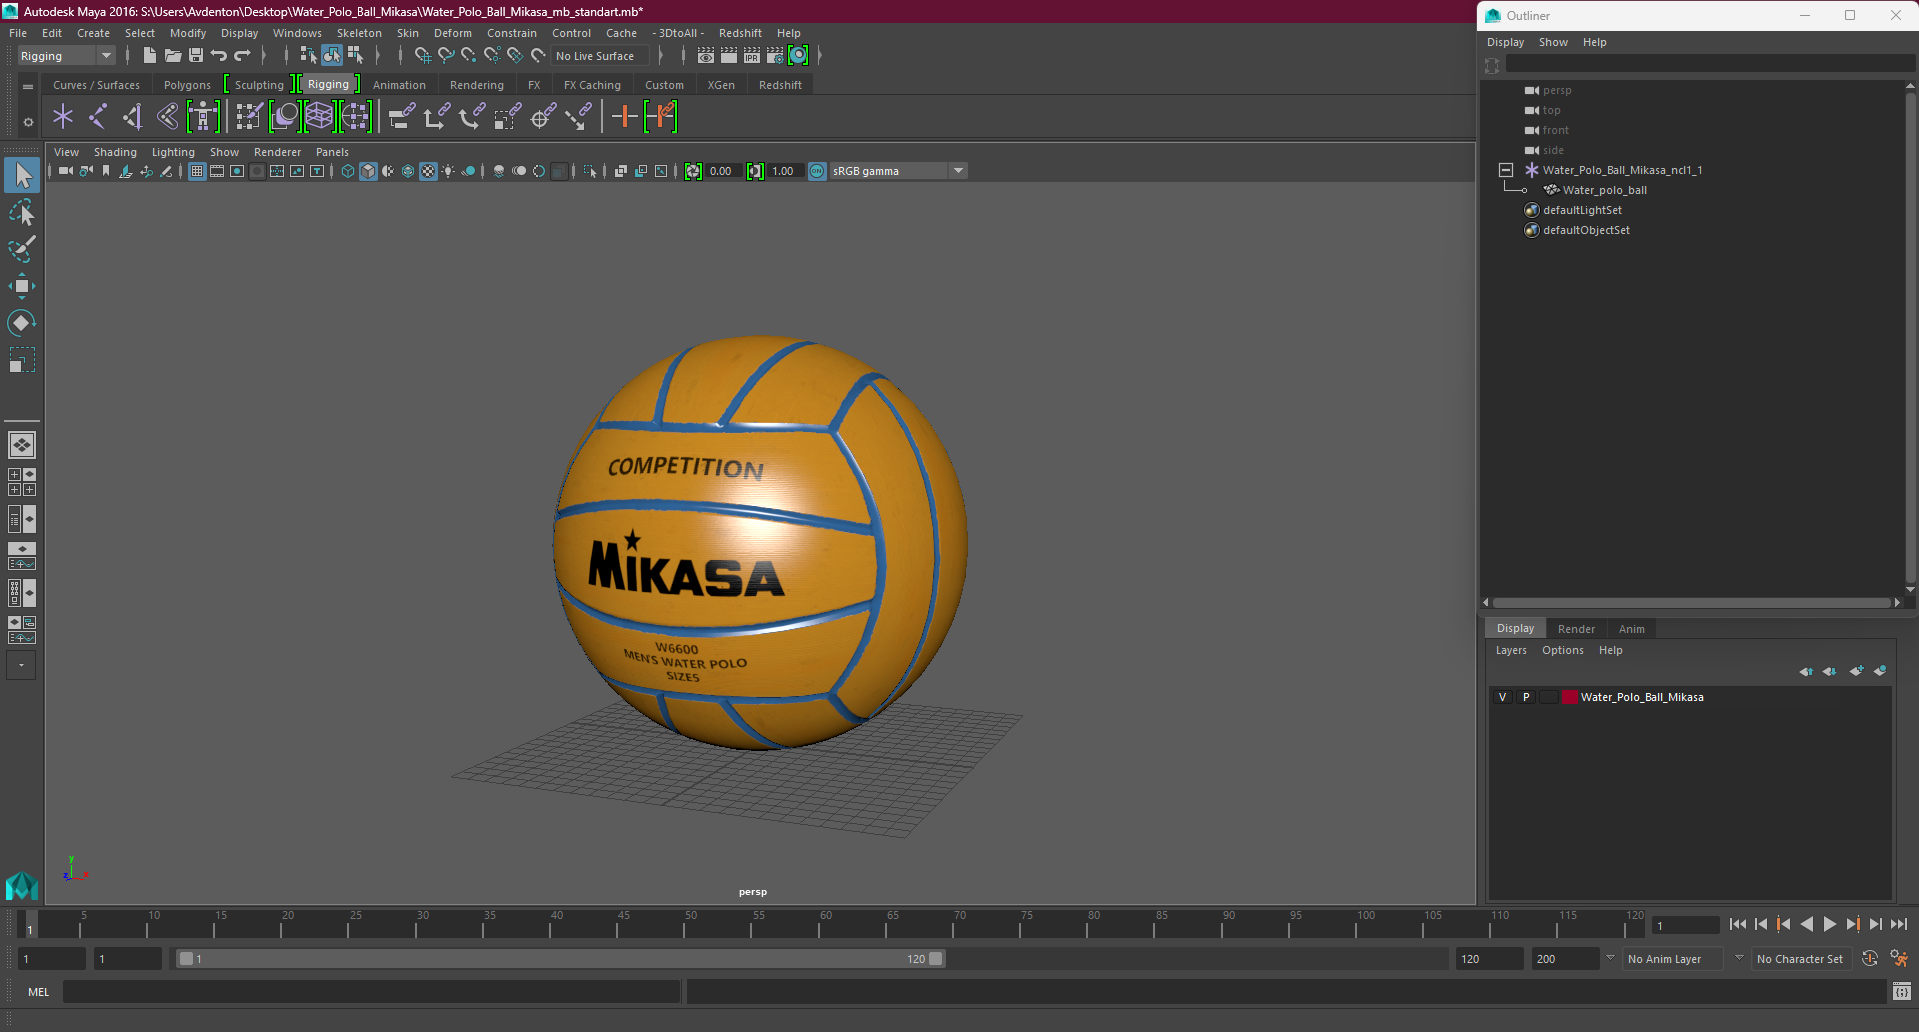Viewport: 1919px width, 1032px height.
Task: Open the Skeleton menu
Action: click(359, 33)
